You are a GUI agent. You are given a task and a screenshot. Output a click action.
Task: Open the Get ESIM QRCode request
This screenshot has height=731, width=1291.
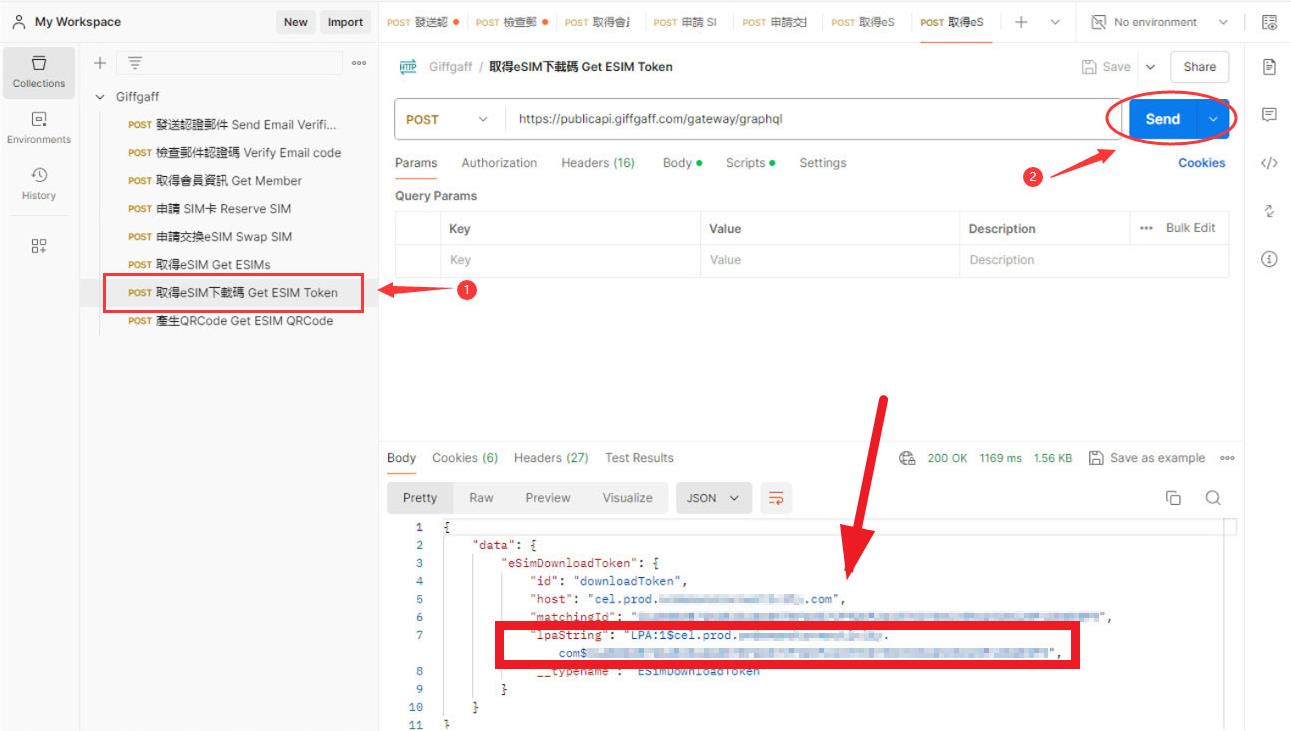coord(230,321)
